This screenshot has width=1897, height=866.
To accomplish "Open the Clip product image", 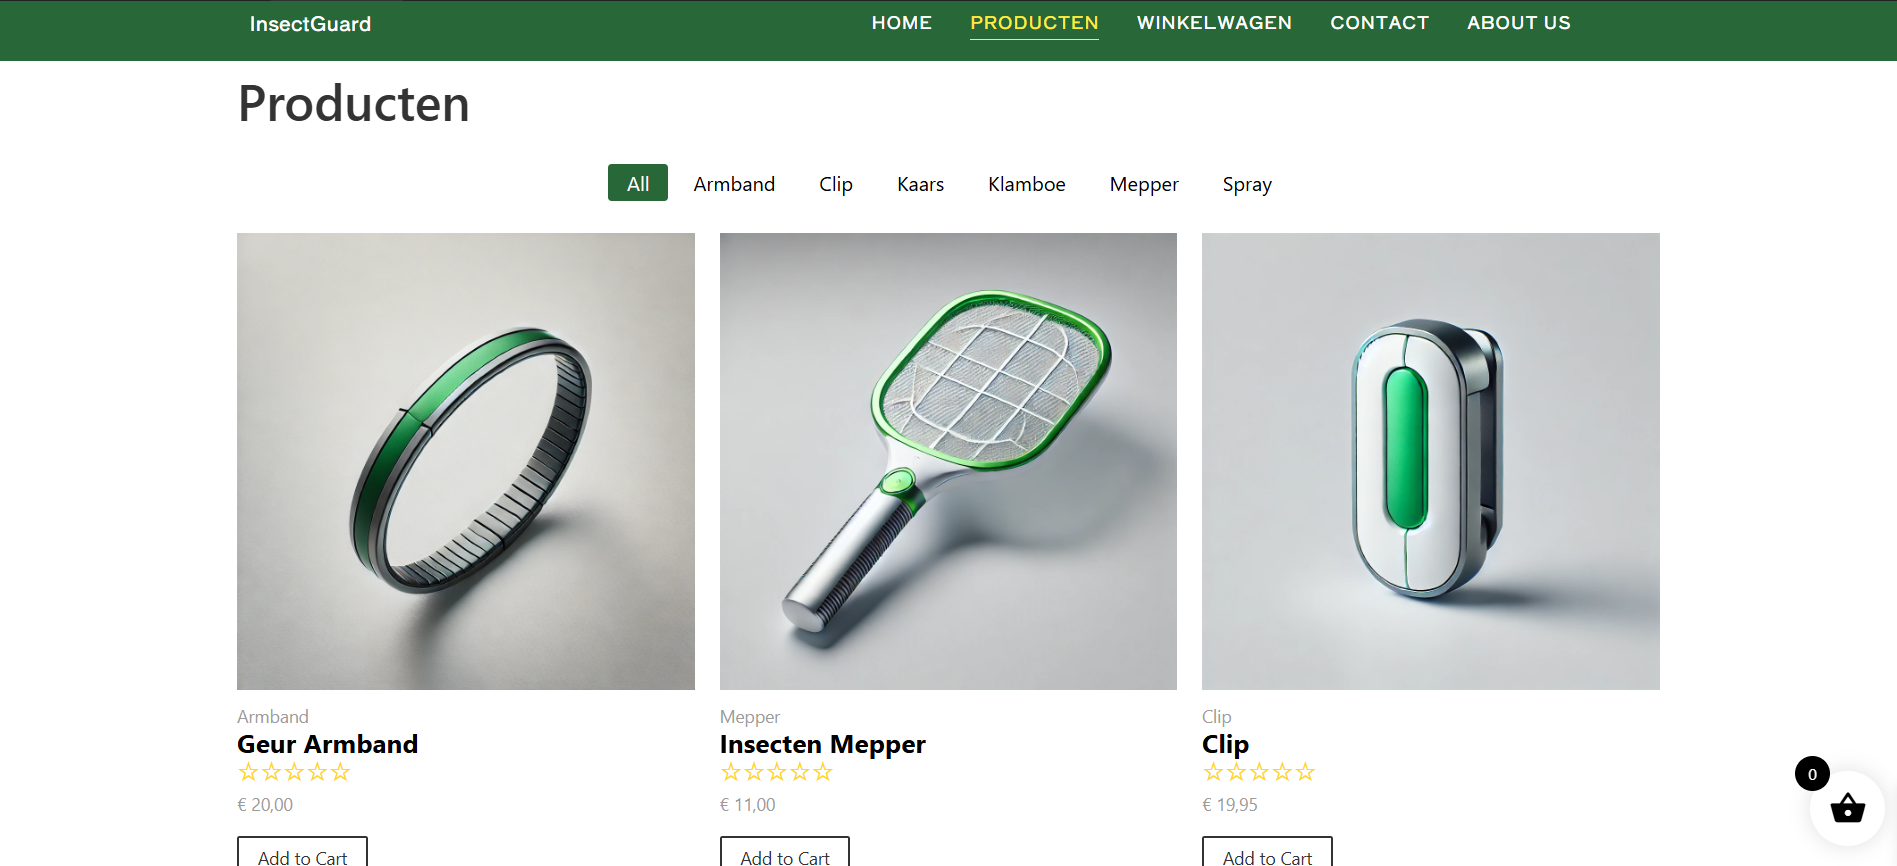I will tap(1430, 461).
